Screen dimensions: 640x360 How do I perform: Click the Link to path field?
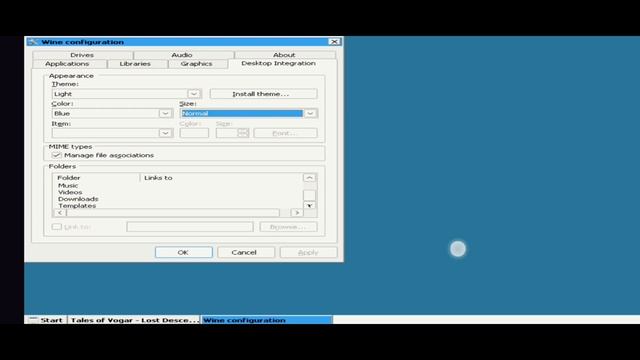click(x=190, y=227)
